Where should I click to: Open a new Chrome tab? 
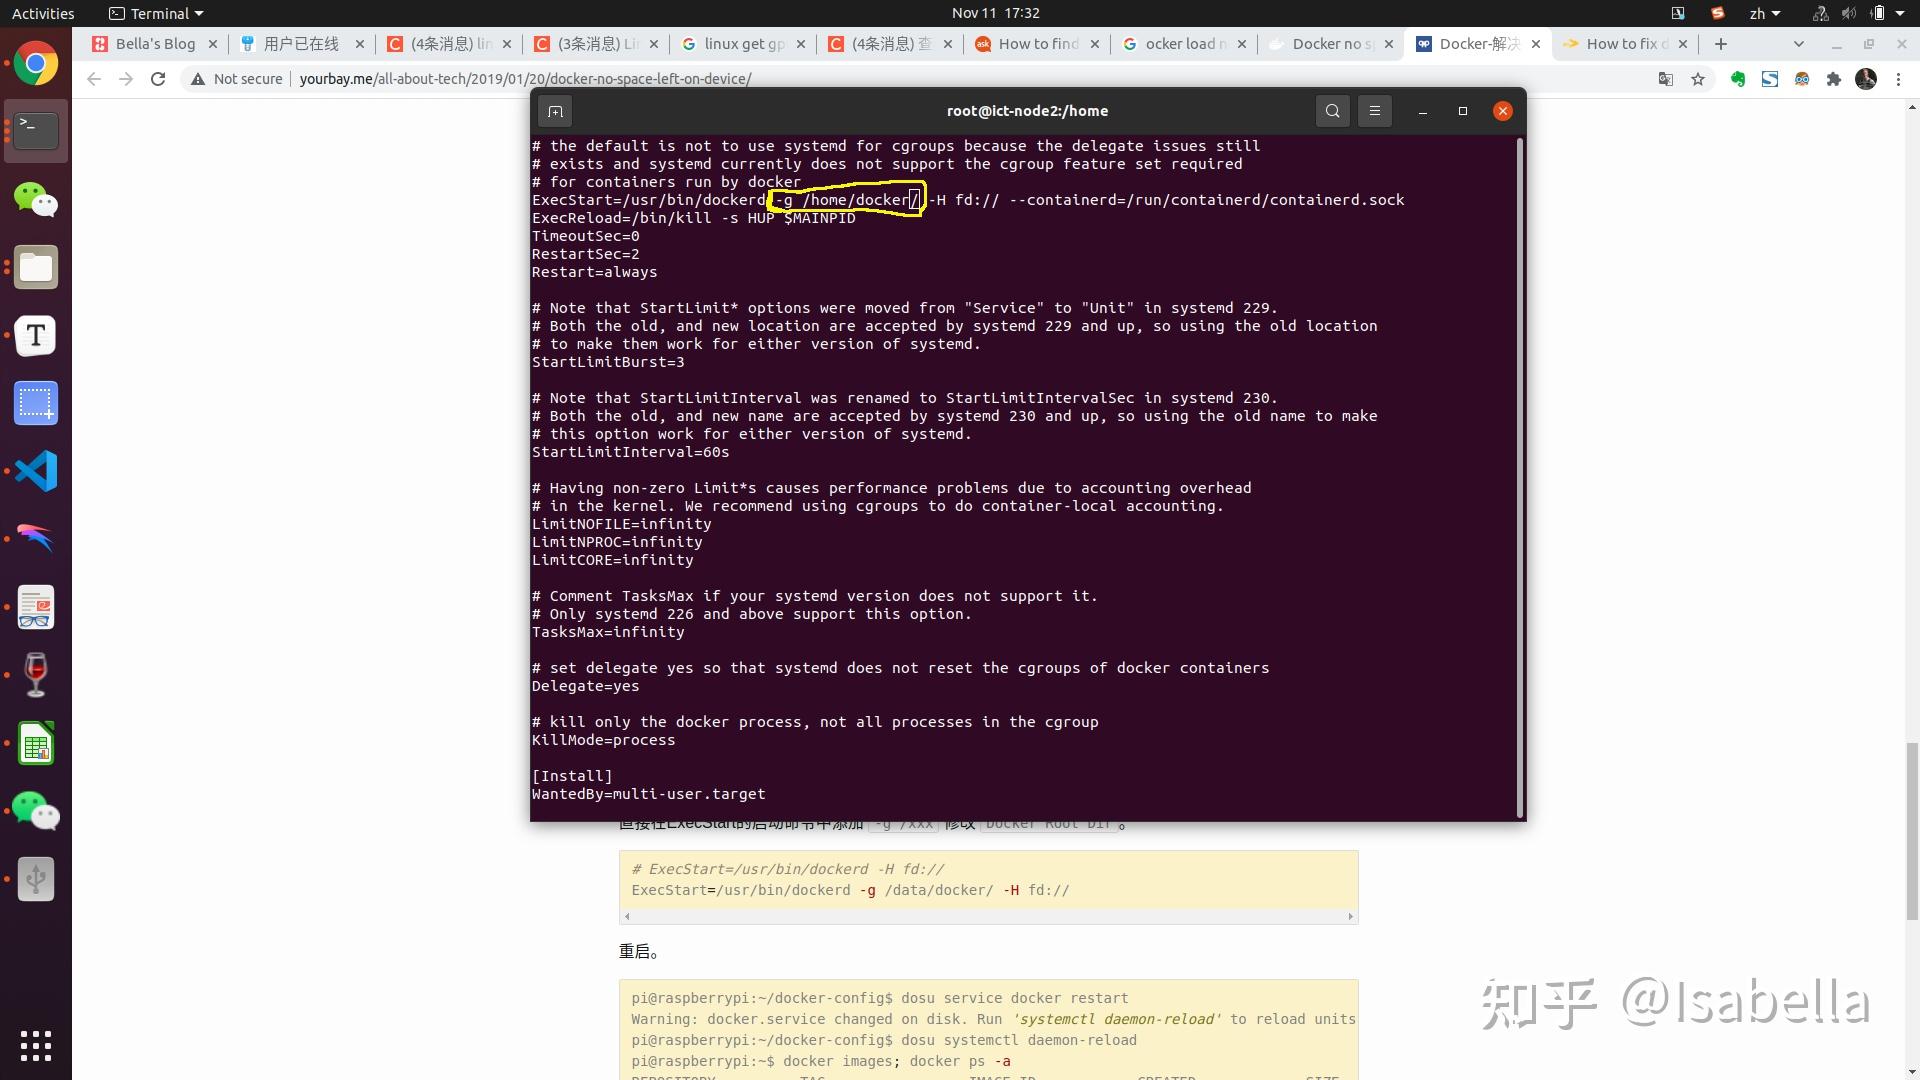[1720, 44]
